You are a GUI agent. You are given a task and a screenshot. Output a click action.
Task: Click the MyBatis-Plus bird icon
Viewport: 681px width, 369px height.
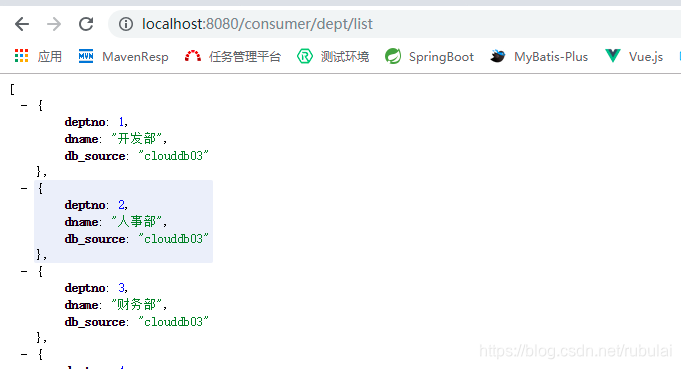tap(498, 56)
